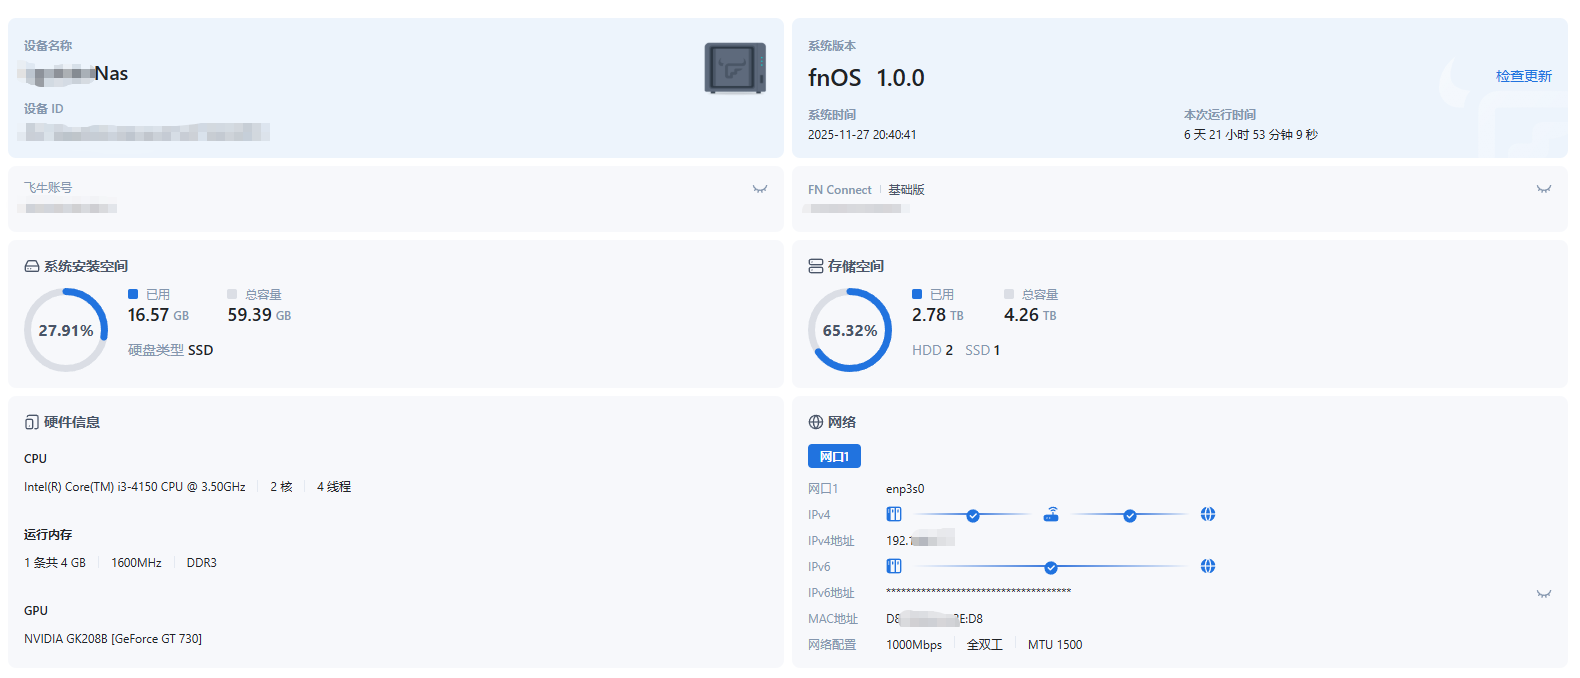This screenshot has width=1580, height=678.
Task: Click the IPv4地址 value starting 192
Action: [920, 540]
